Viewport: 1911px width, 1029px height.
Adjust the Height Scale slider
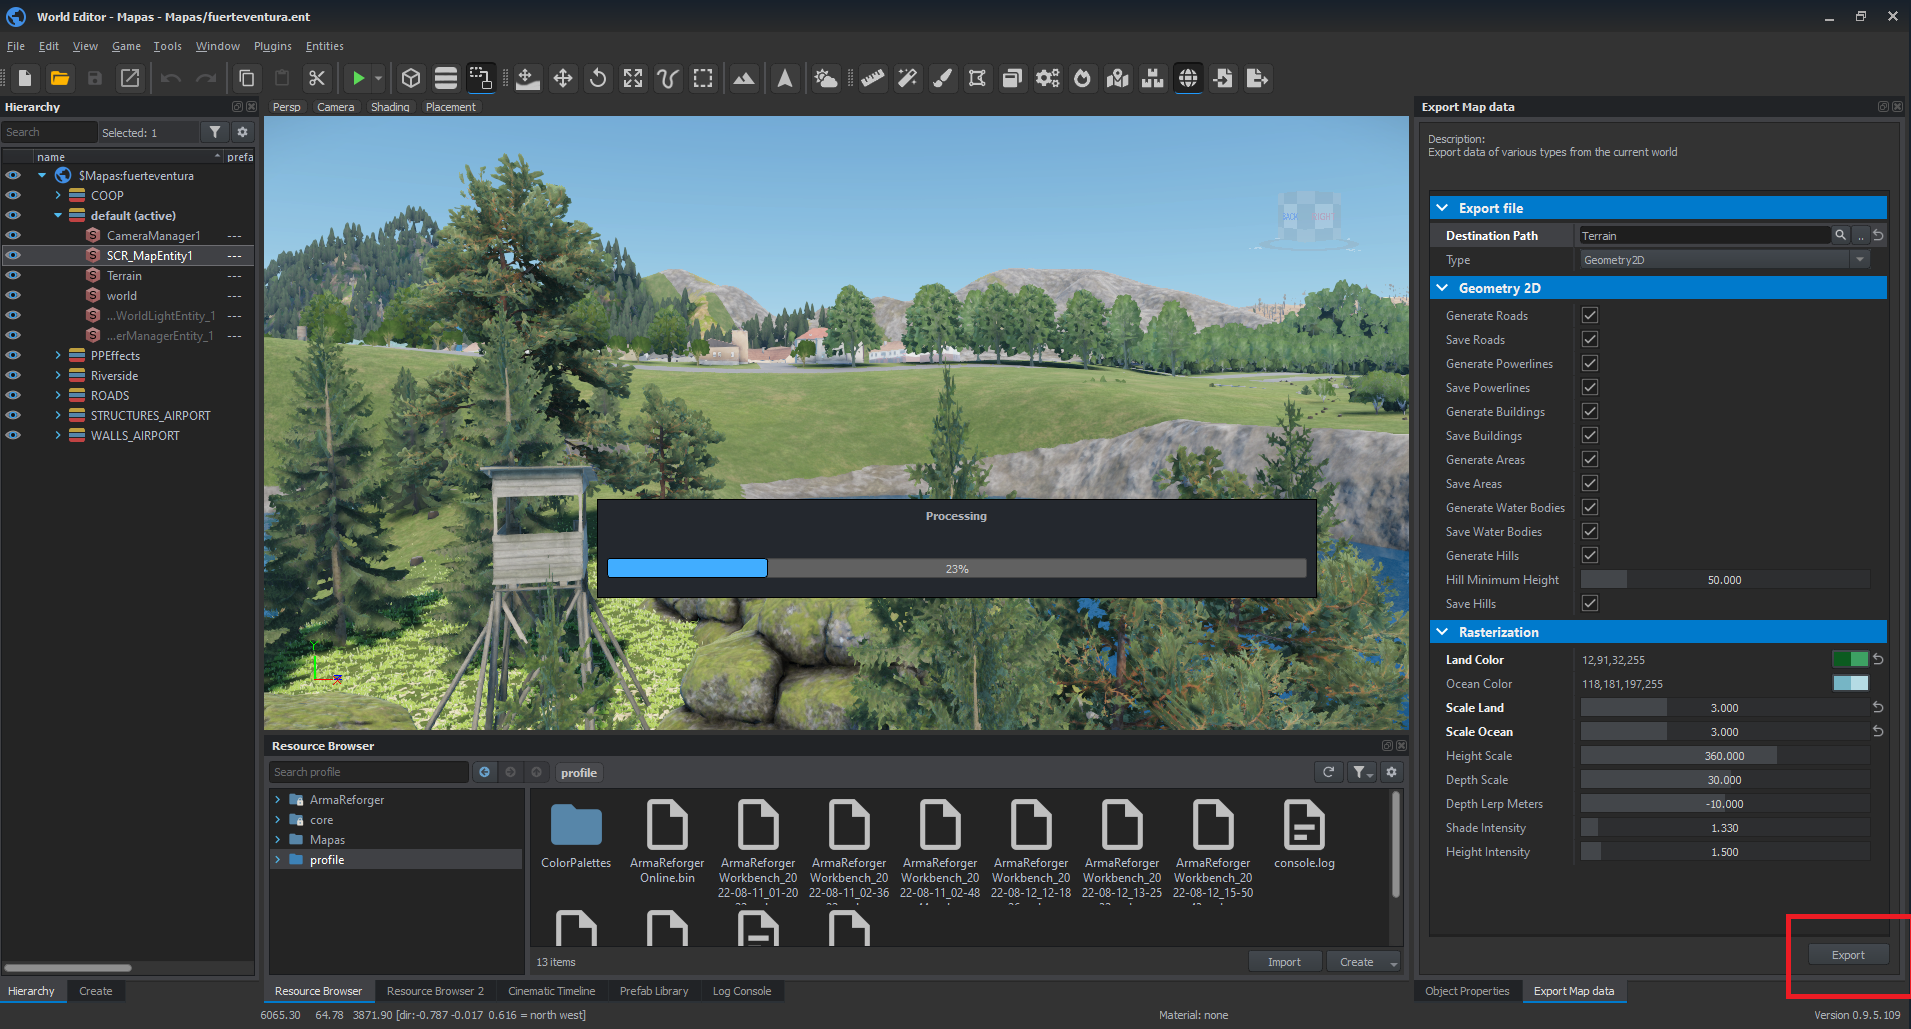(1725, 756)
